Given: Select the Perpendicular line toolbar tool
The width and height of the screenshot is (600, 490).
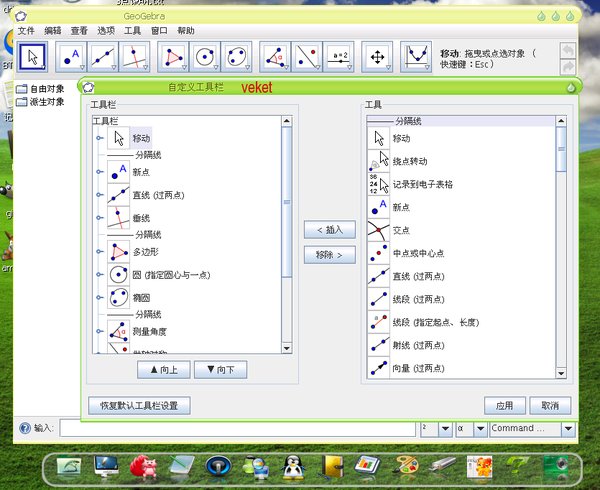Looking at the screenshot, I should click(x=134, y=57).
